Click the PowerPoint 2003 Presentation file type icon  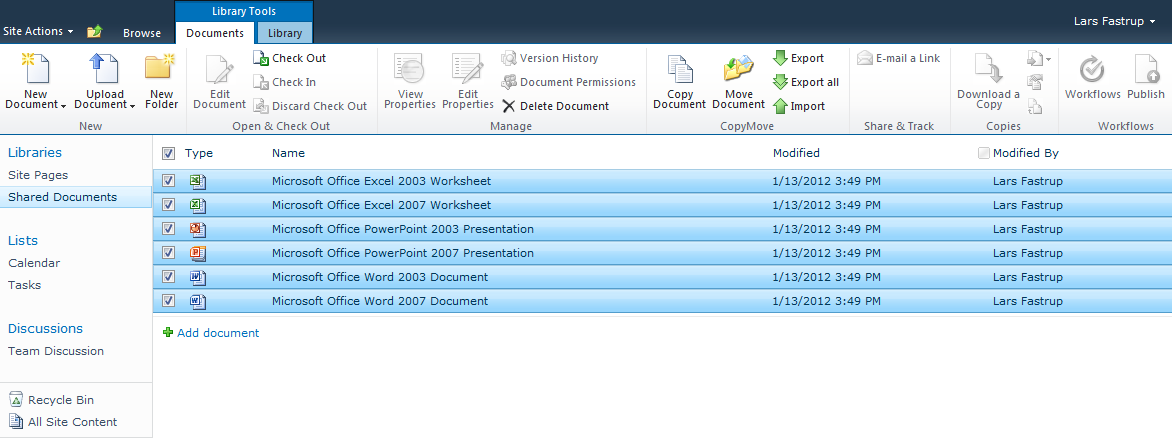tap(197, 229)
